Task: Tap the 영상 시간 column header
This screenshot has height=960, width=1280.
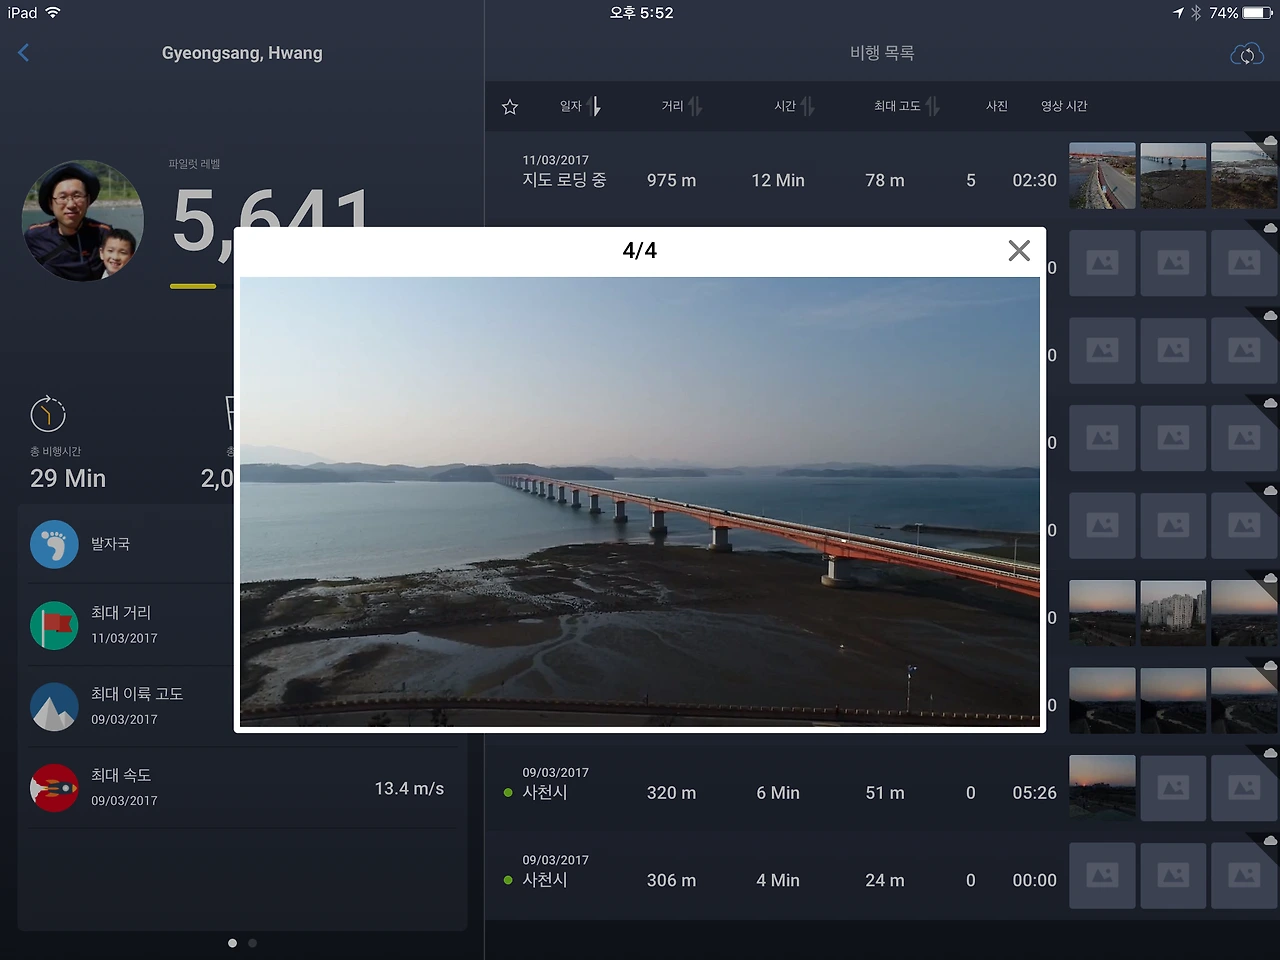Action: [x=1064, y=106]
